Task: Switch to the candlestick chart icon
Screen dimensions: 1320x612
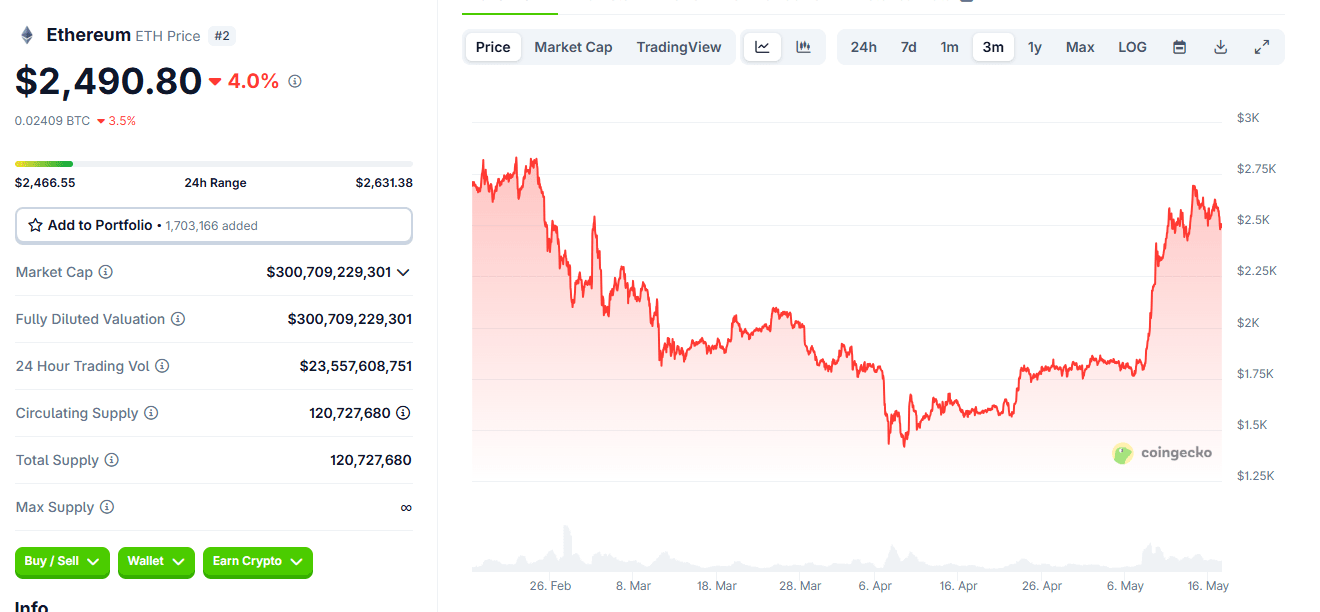Action: pyautogui.click(x=802, y=46)
